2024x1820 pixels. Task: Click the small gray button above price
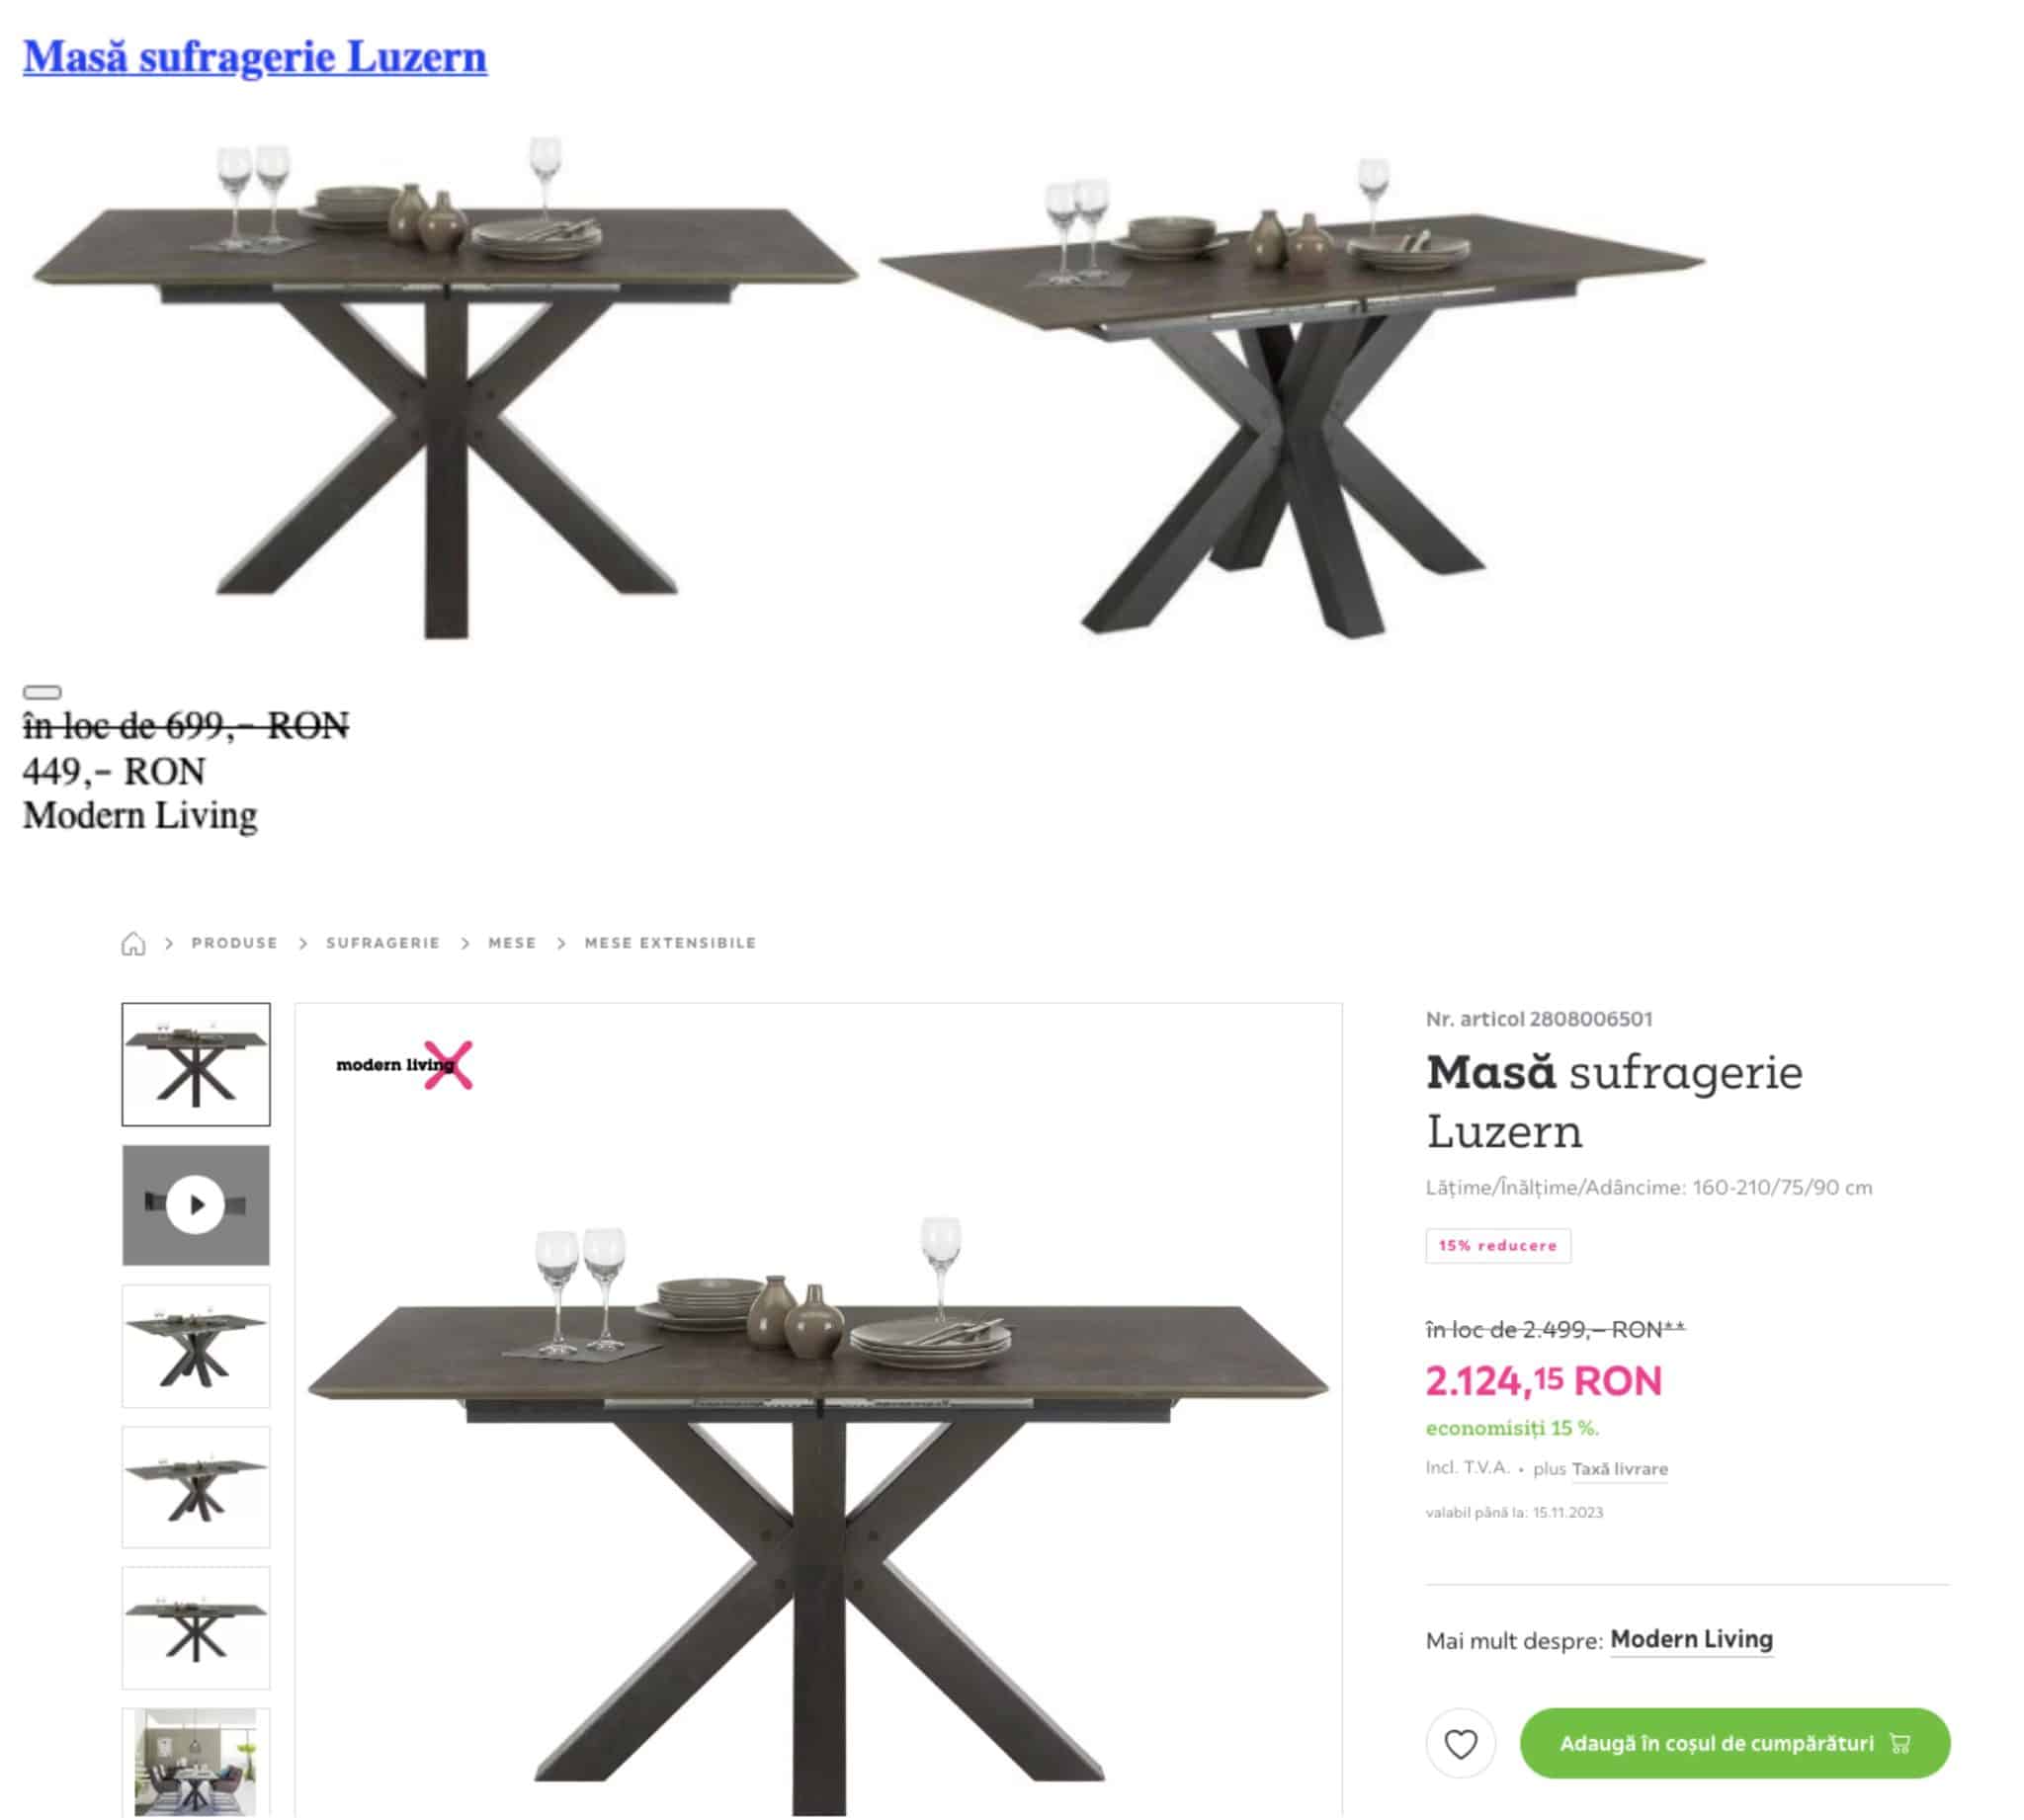[x=42, y=692]
